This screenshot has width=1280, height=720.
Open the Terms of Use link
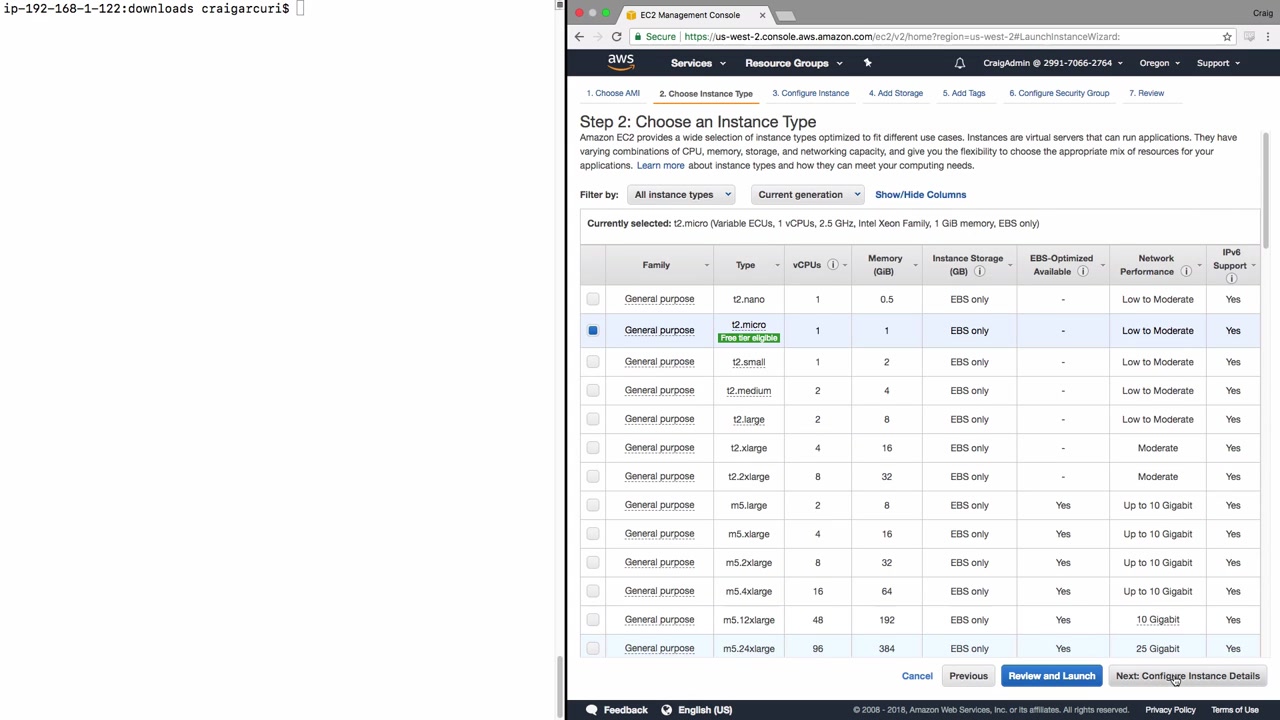[1235, 710]
